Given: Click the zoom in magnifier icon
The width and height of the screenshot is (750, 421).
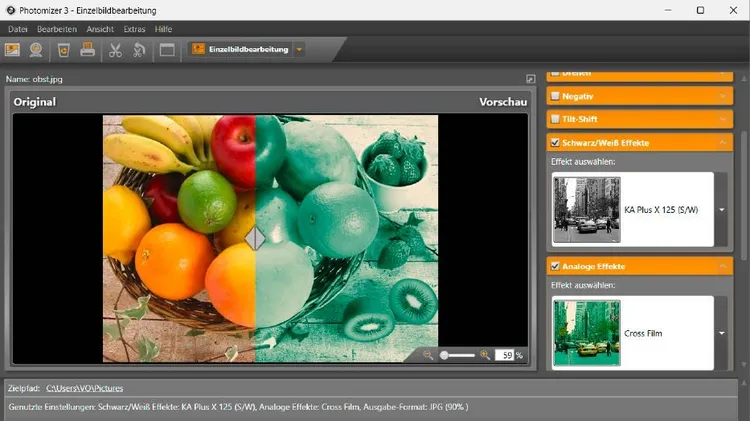Looking at the screenshot, I should tap(486, 355).
